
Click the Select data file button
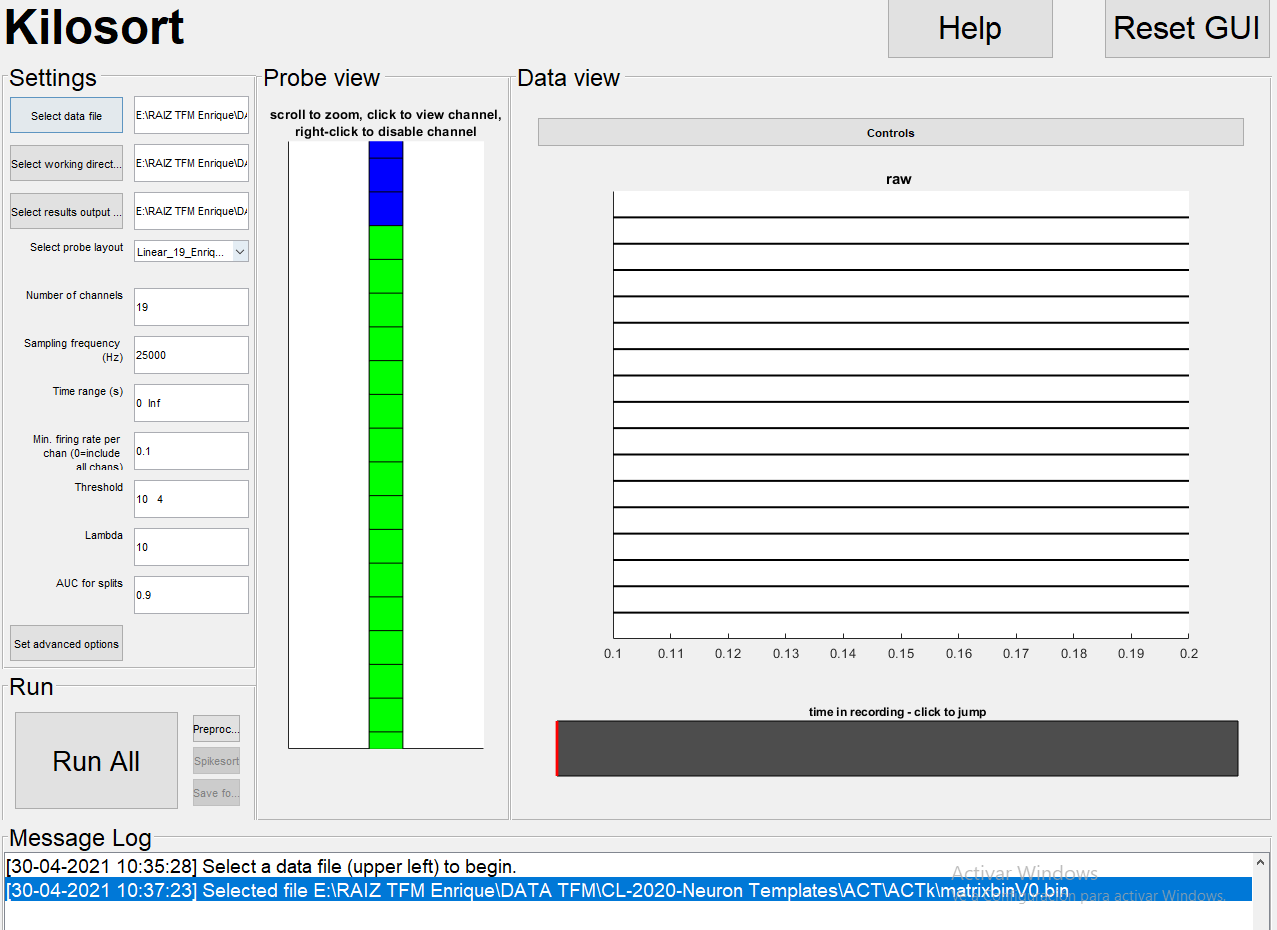tap(66, 115)
